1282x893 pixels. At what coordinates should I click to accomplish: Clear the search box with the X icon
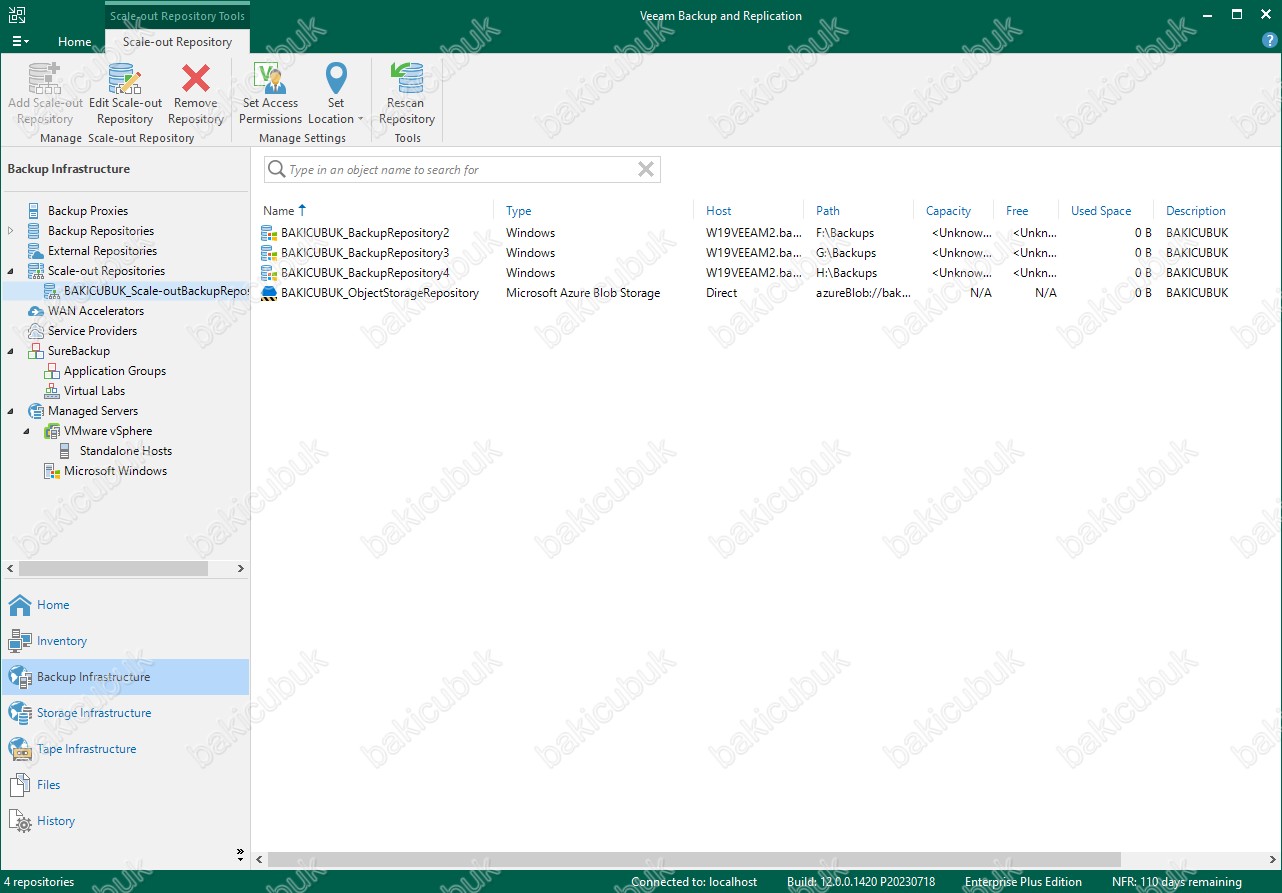(646, 170)
